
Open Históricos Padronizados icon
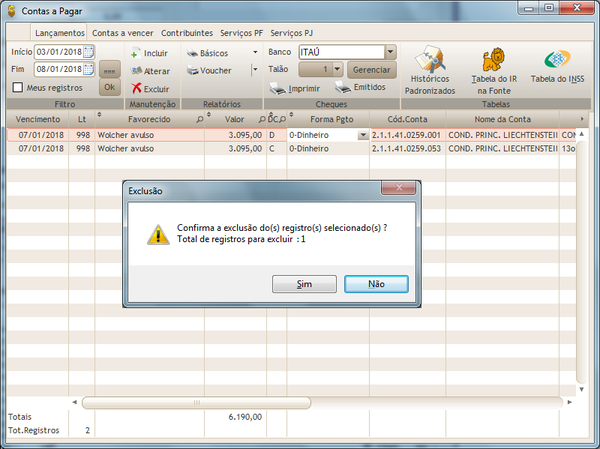[430, 59]
